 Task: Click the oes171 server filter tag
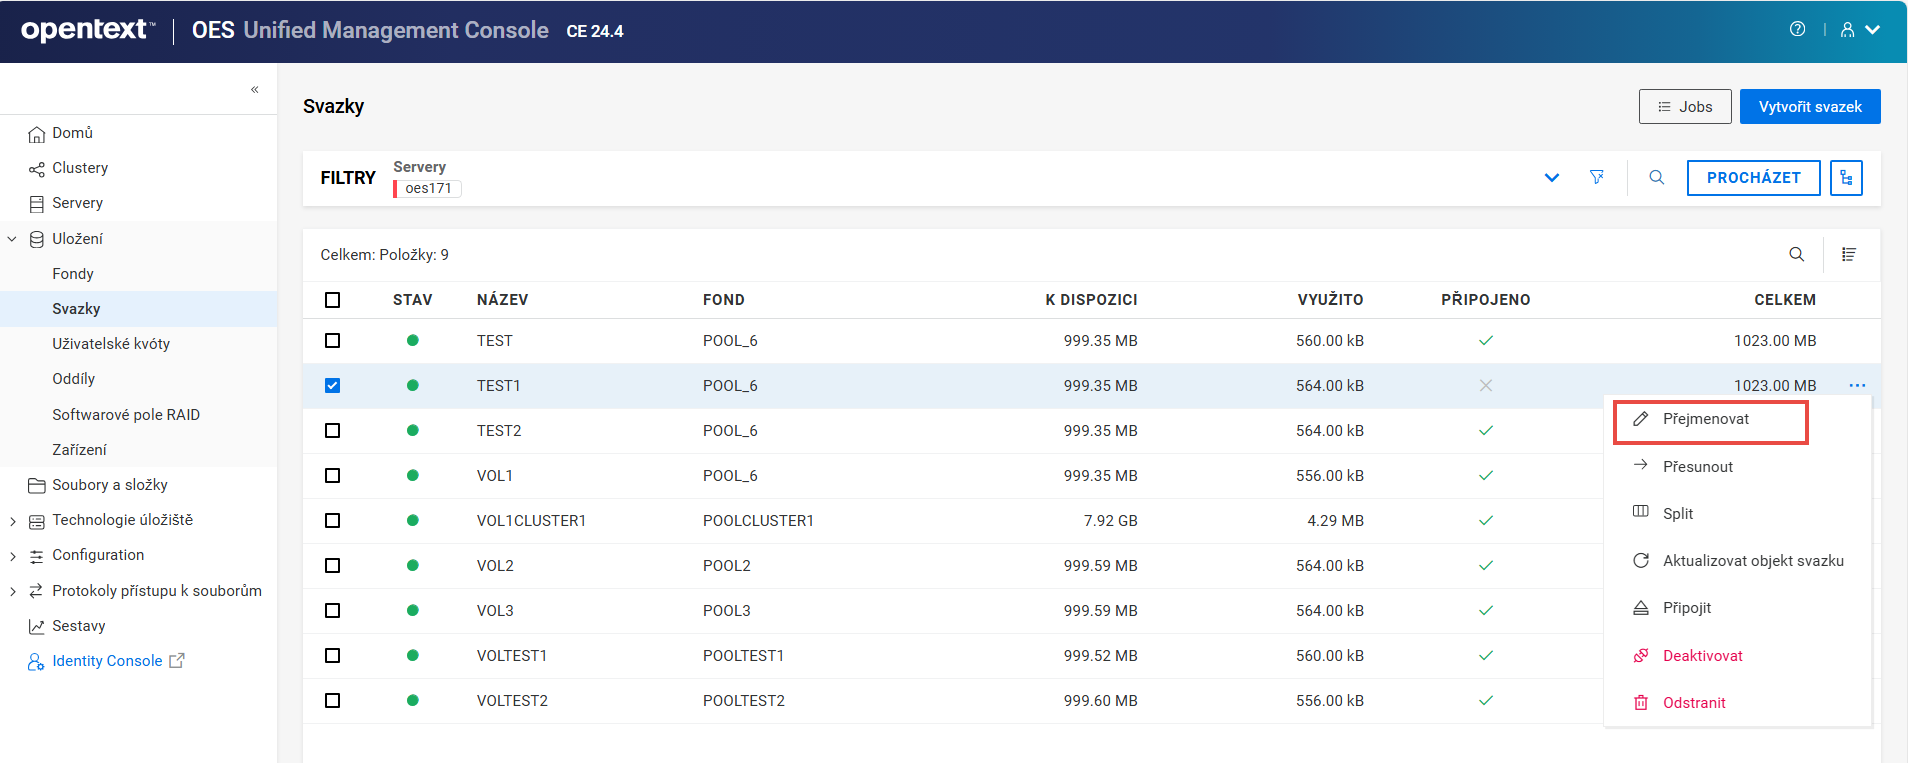point(428,188)
